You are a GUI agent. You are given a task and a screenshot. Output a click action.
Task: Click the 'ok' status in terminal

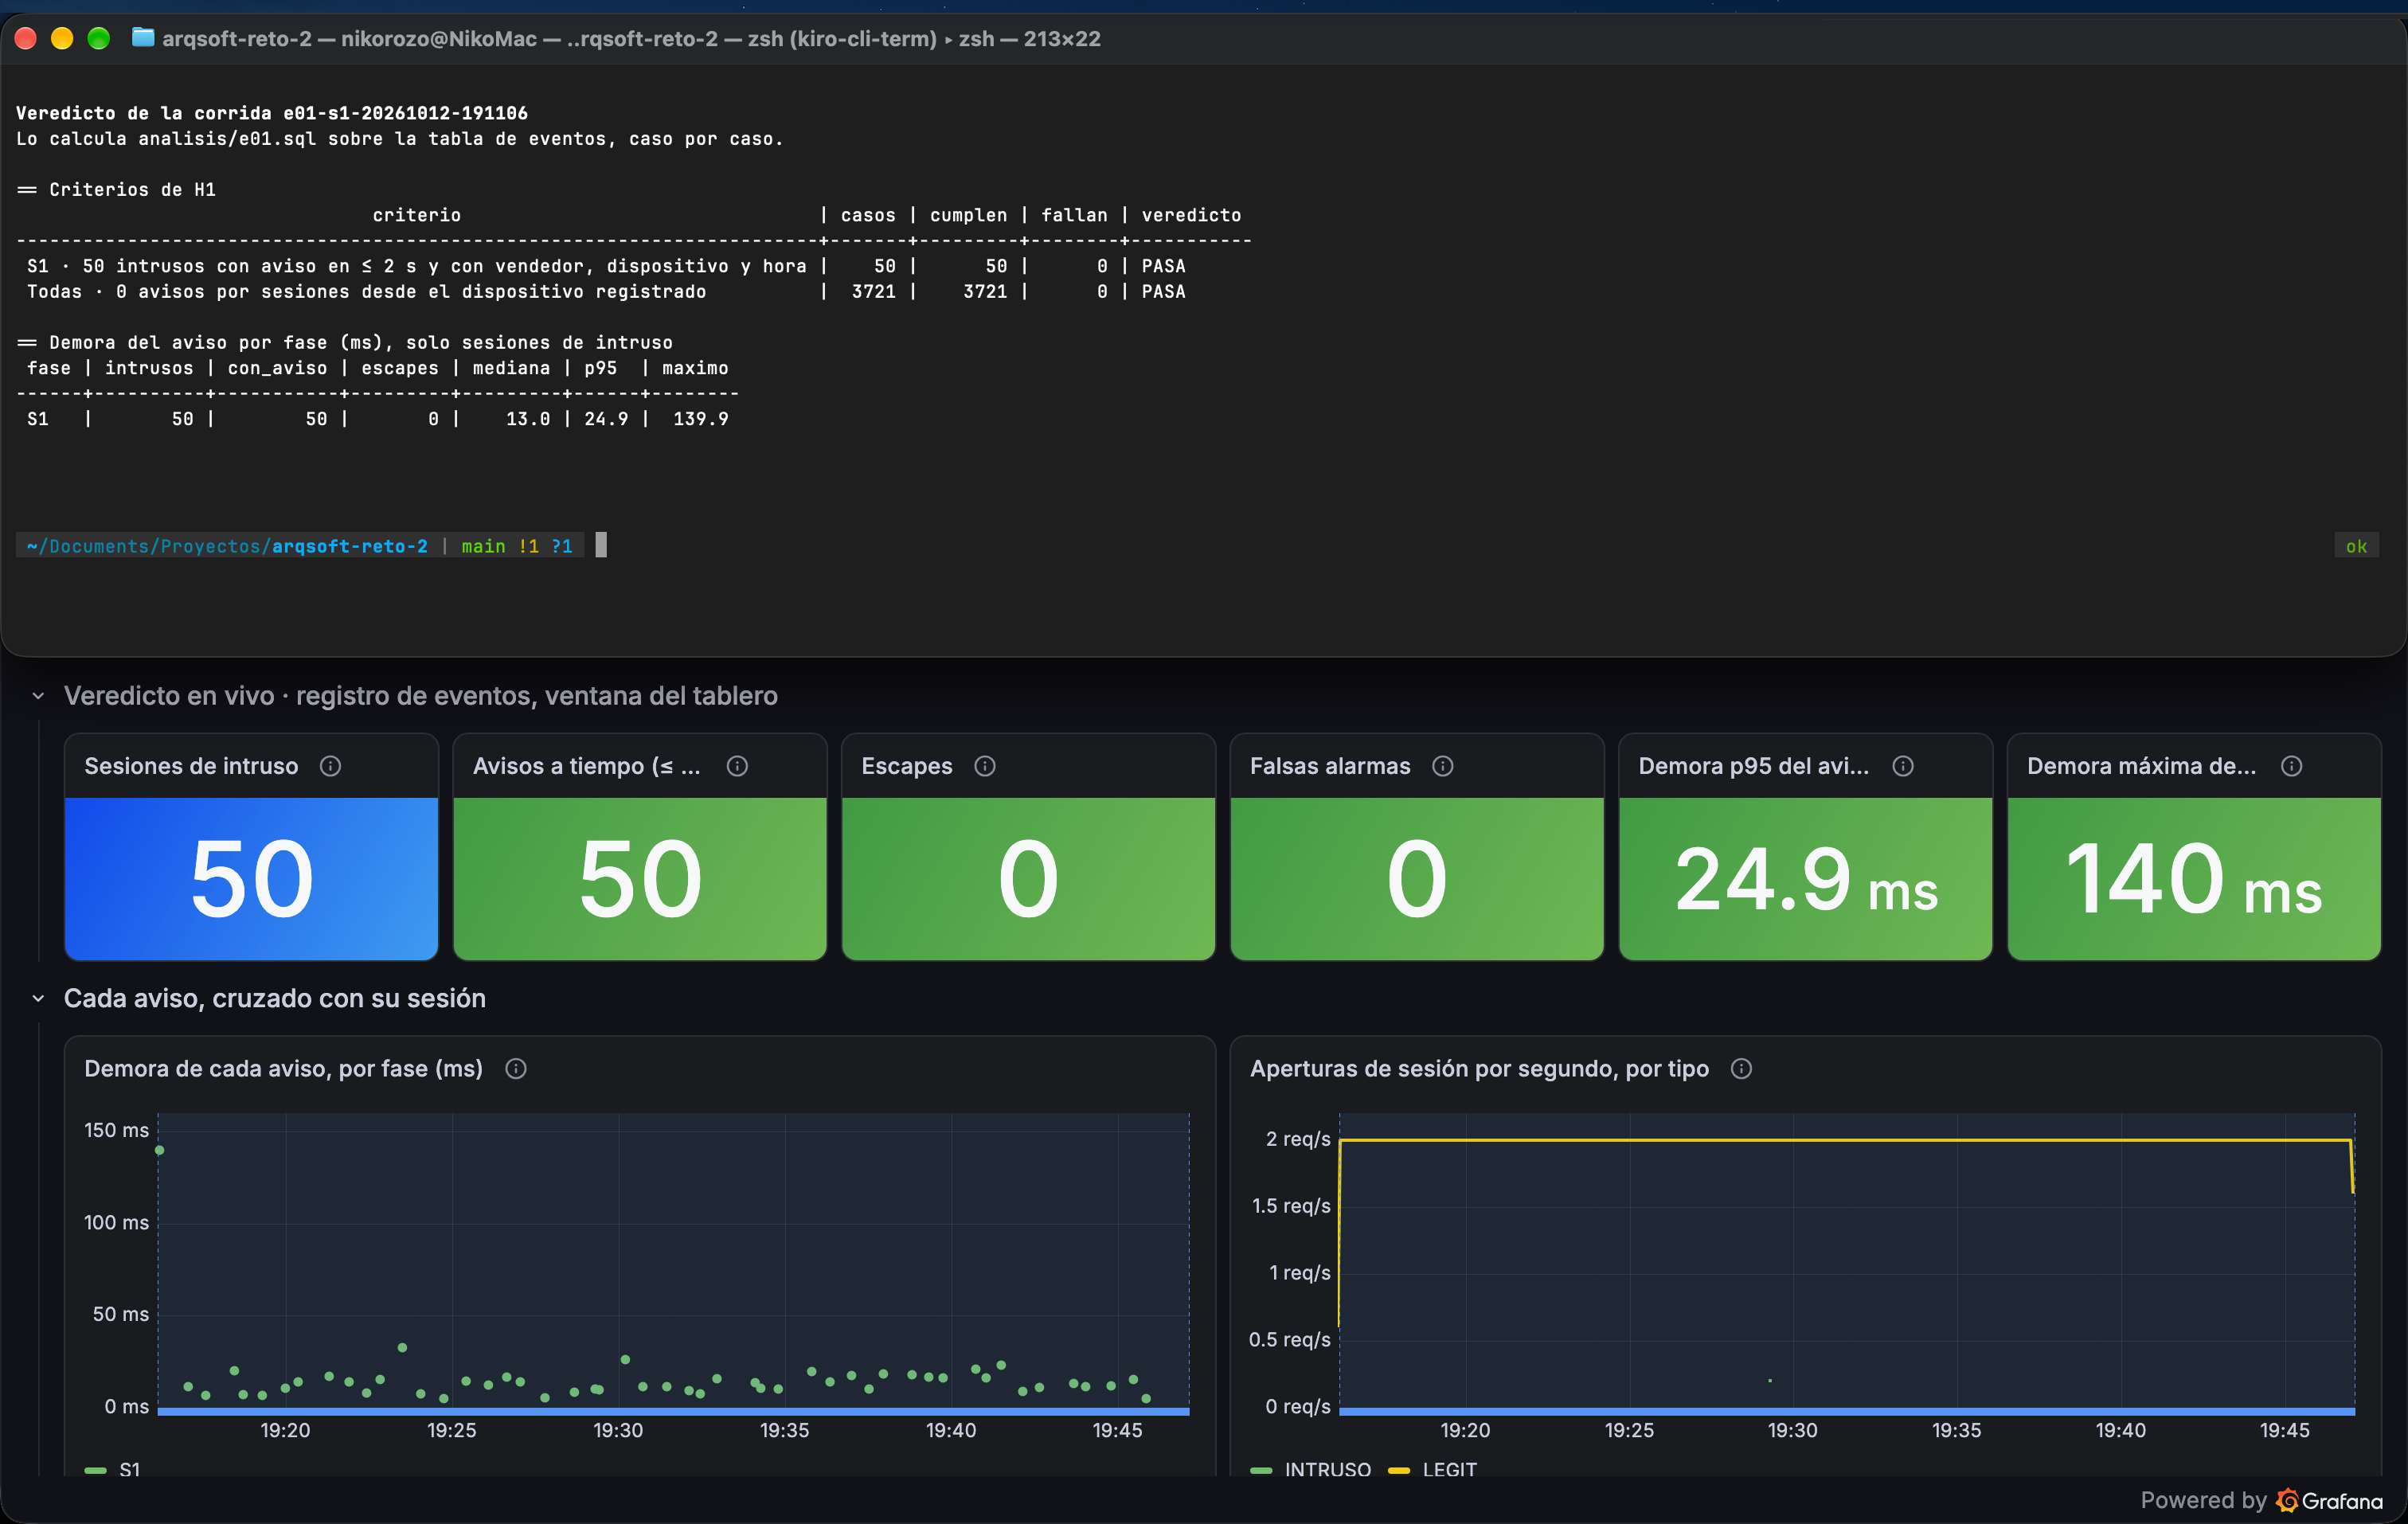coord(2356,546)
